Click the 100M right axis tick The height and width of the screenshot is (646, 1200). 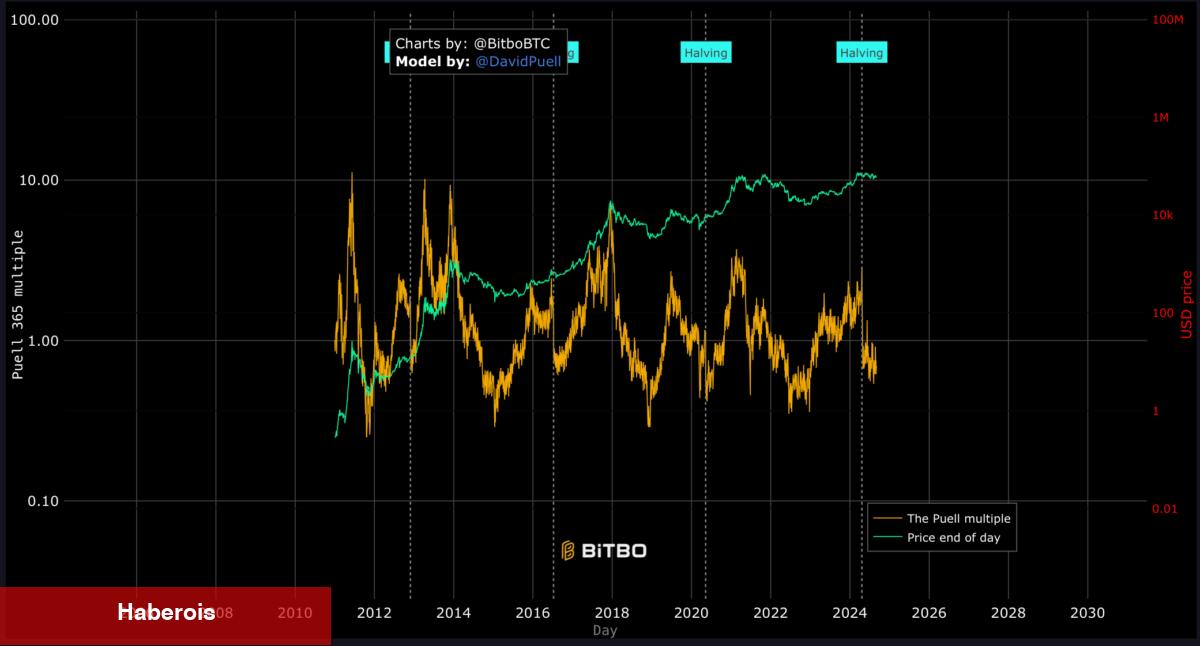pos(1168,20)
